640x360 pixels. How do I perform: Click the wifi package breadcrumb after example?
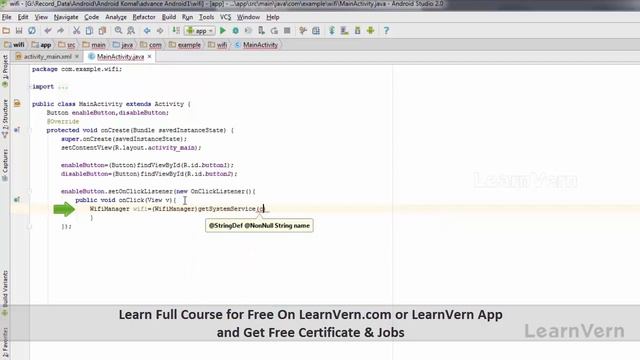click(218, 45)
